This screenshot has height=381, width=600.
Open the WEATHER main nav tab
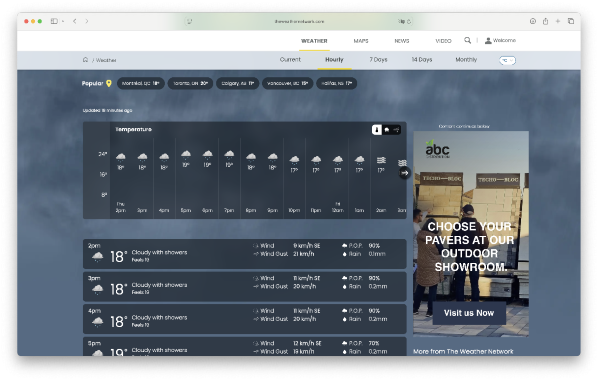pyautogui.click(x=314, y=41)
